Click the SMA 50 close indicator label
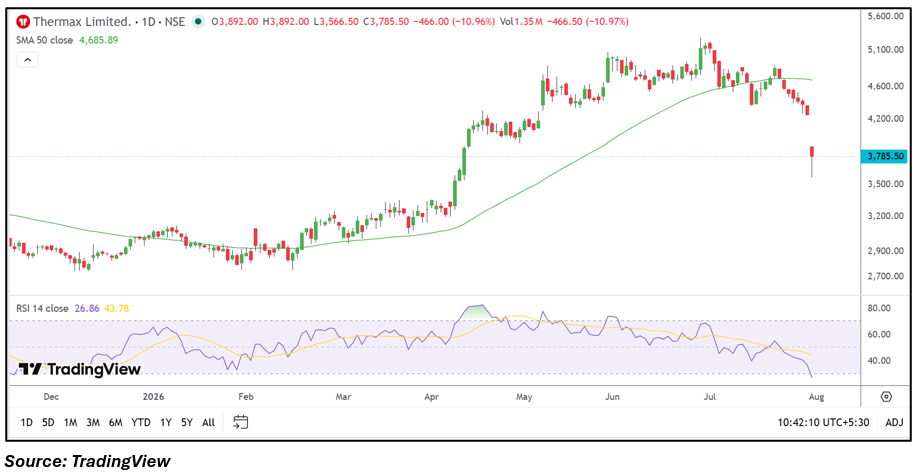Image resolution: width=913 pixels, height=472 pixels. (x=45, y=40)
